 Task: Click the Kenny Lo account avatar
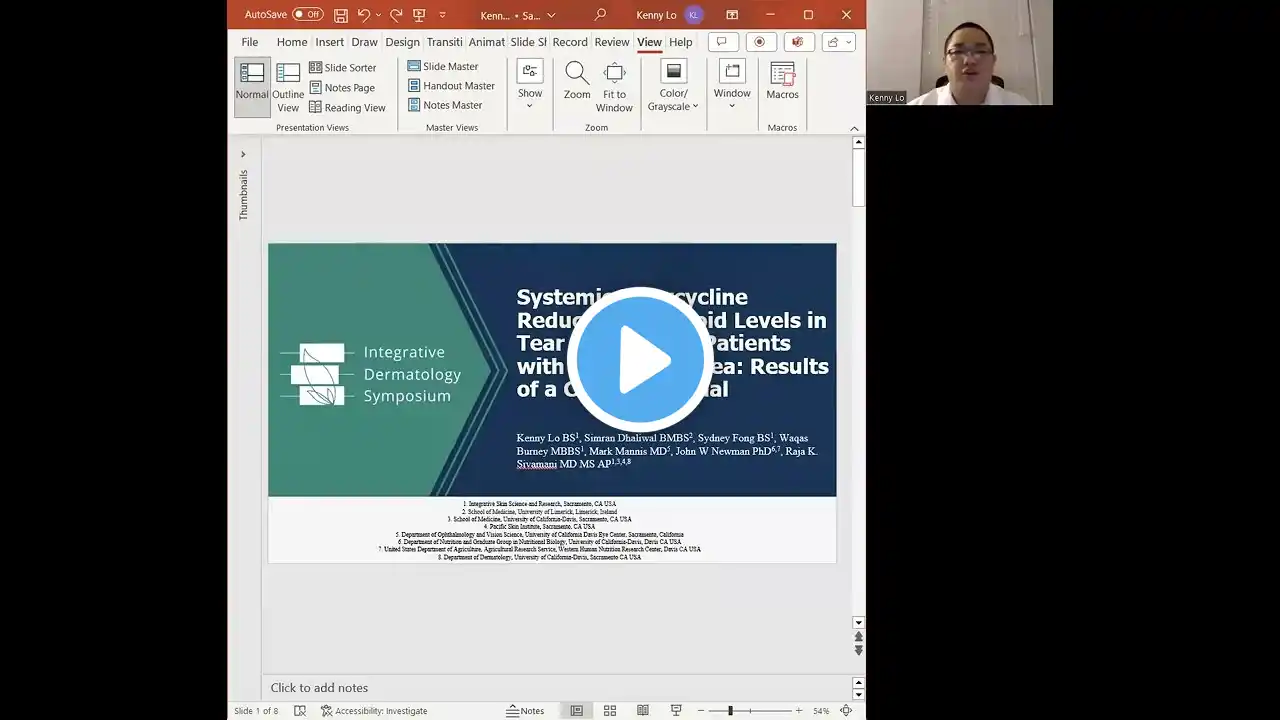point(693,15)
